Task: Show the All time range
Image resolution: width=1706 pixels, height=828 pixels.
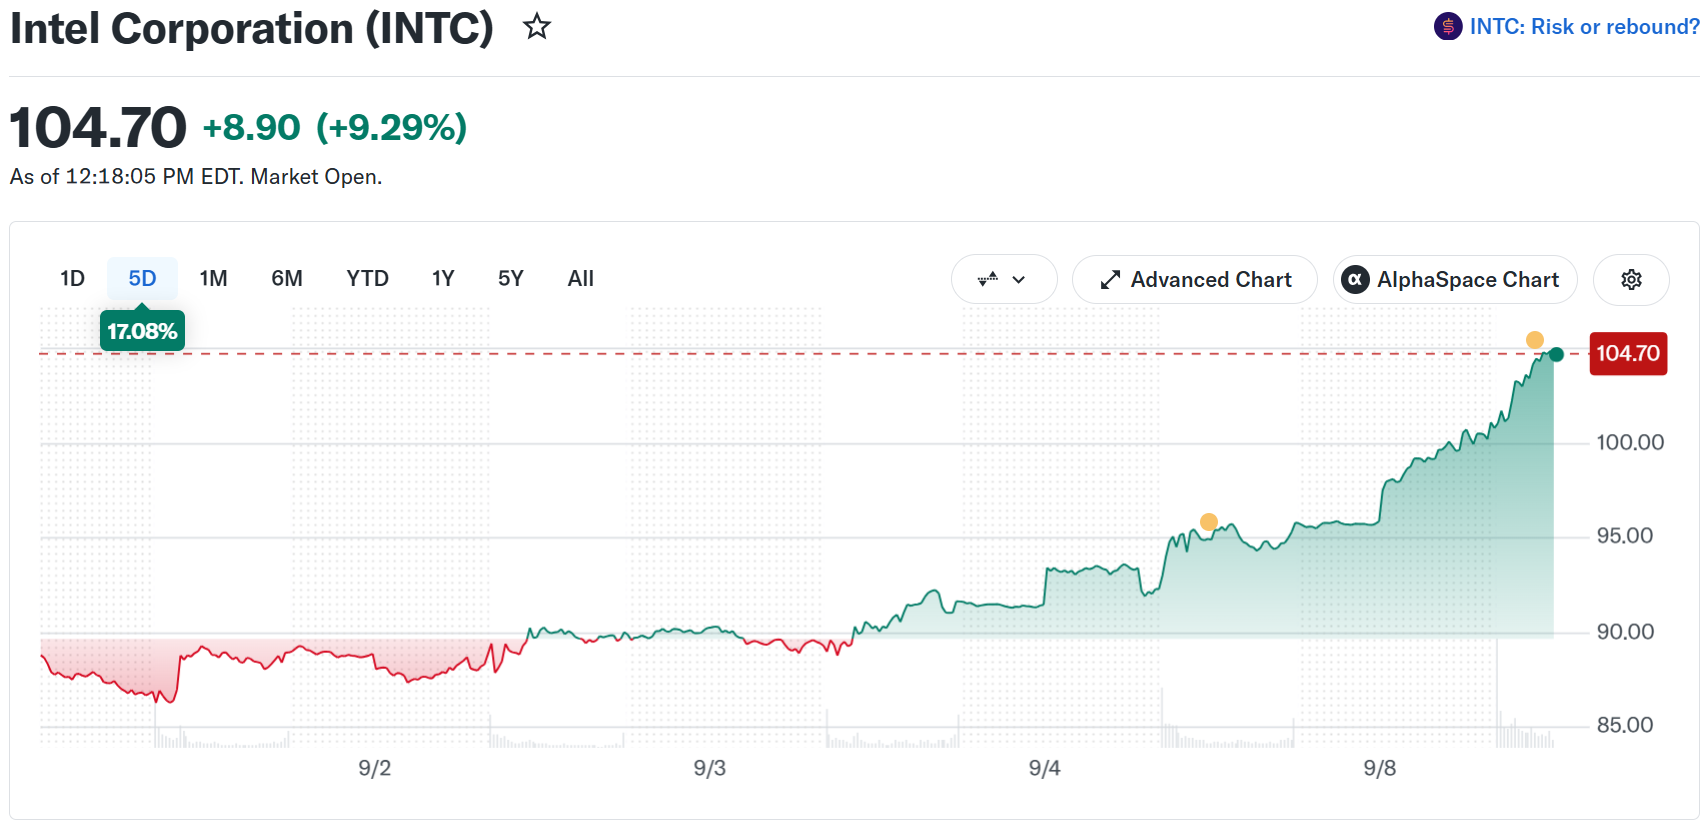Action: [x=581, y=279]
